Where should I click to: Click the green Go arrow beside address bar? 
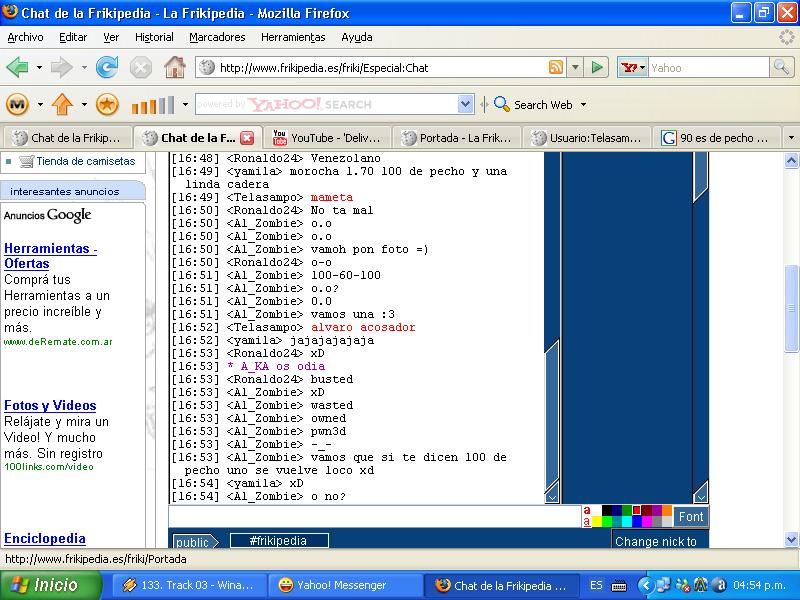[597, 68]
